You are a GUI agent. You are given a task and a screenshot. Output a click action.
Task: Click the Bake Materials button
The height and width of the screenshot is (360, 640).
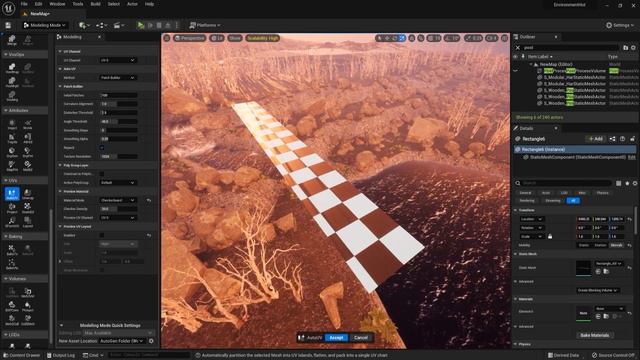[x=594, y=335]
